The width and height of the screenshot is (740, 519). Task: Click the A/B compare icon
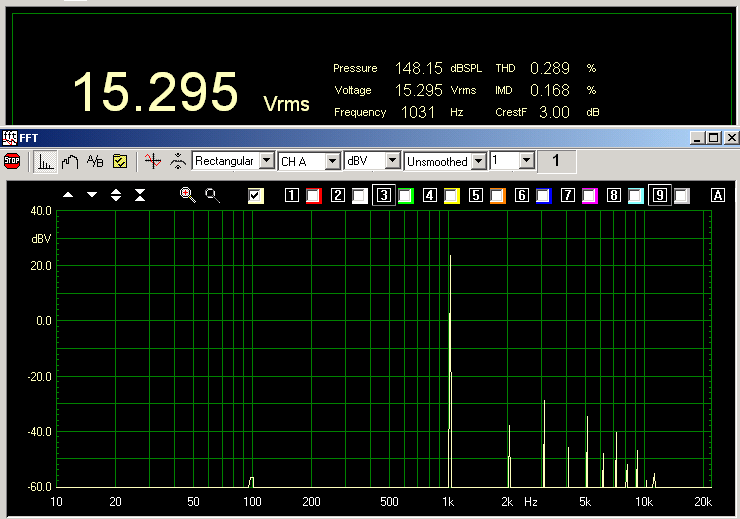click(x=95, y=160)
